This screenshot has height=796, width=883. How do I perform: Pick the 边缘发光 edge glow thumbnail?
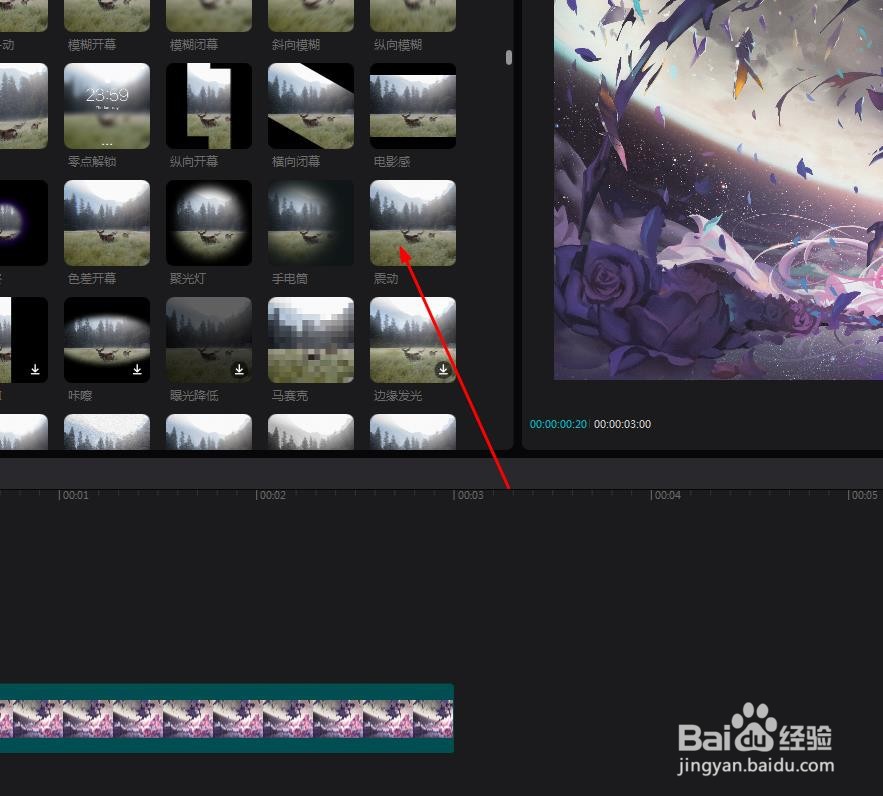(413, 340)
